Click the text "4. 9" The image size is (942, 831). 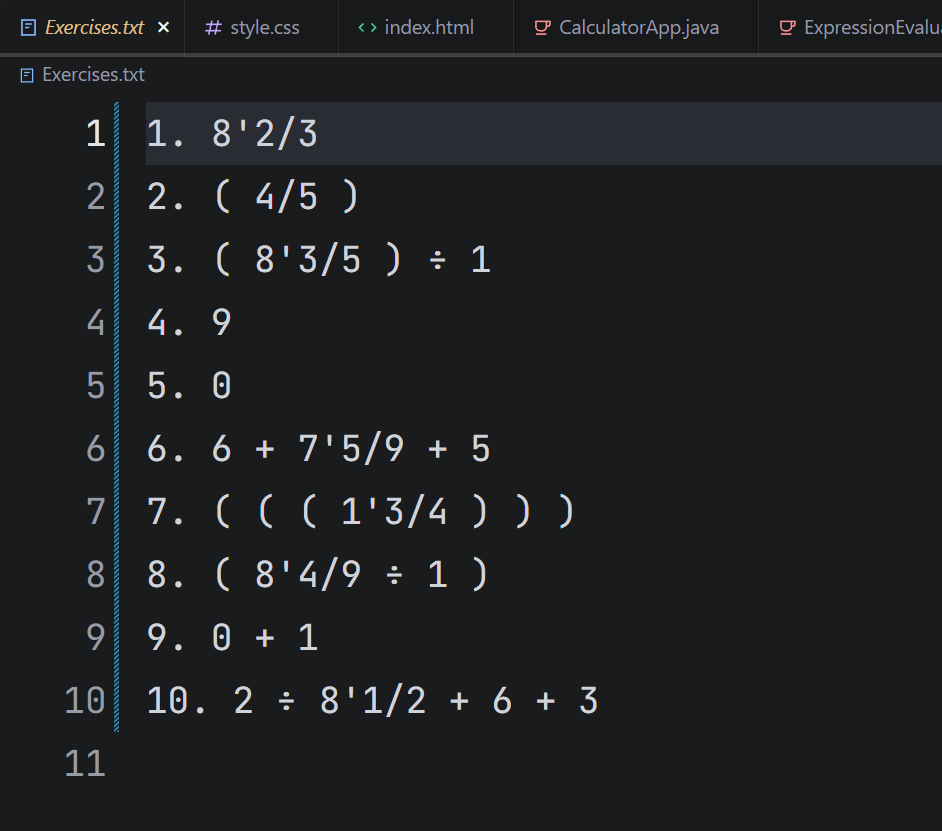click(x=189, y=323)
